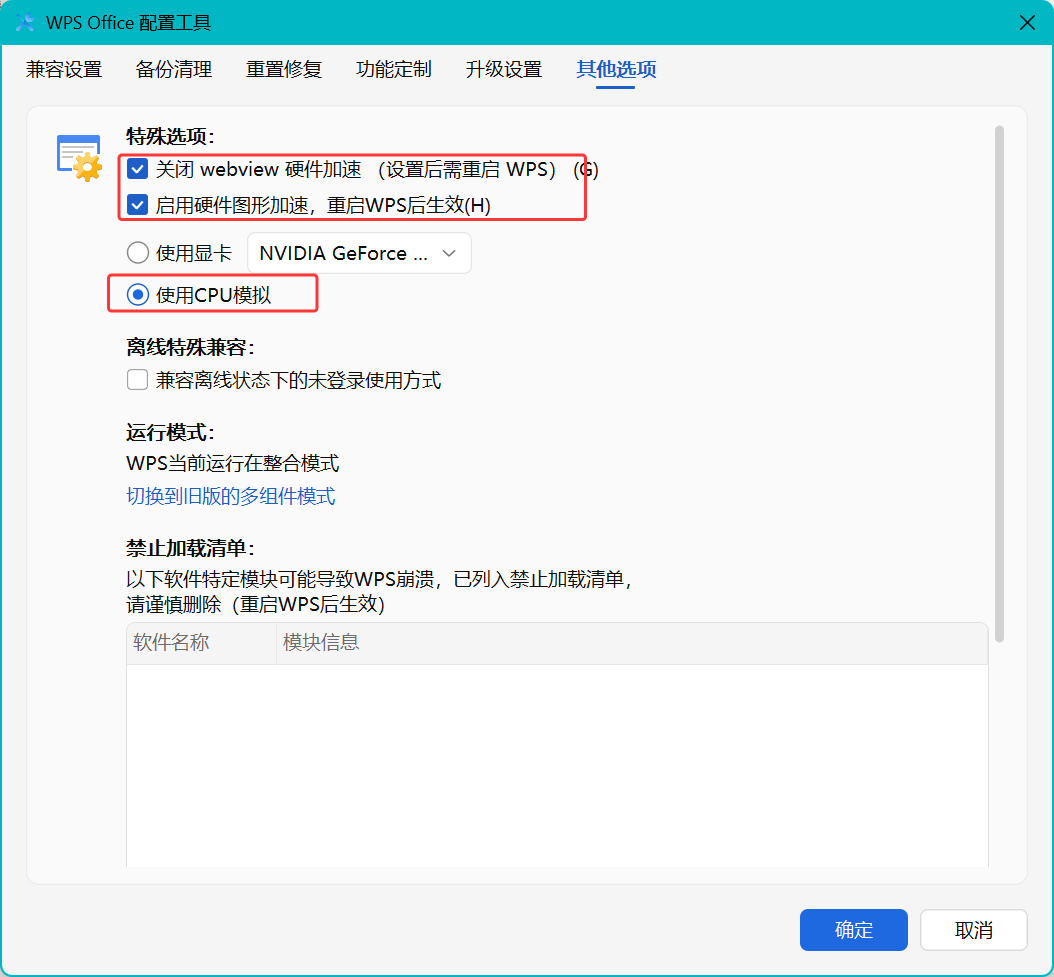Image resolution: width=1054 pixels, height=977 pixels.
Task: Switch to the 兼容设置 tab
Action: pyautogui.click(x=64, y=69)
